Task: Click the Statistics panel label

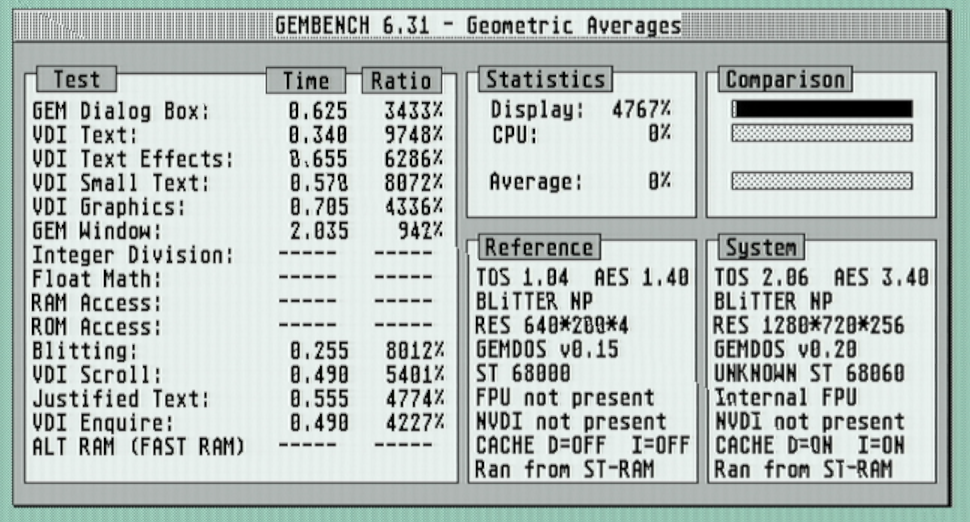Action: [545, 79]
